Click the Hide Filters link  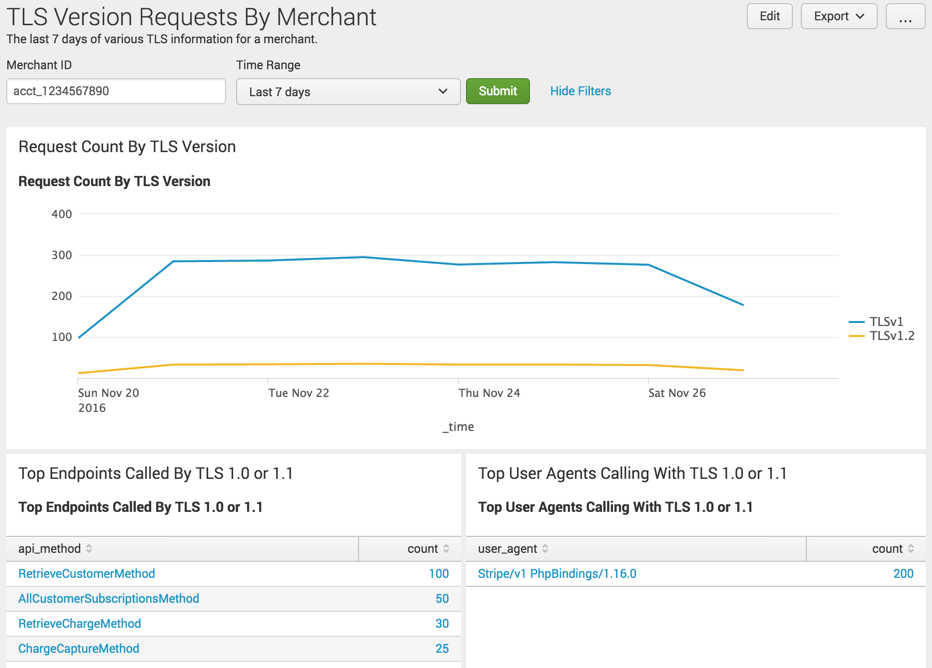[x=580, y=91]
